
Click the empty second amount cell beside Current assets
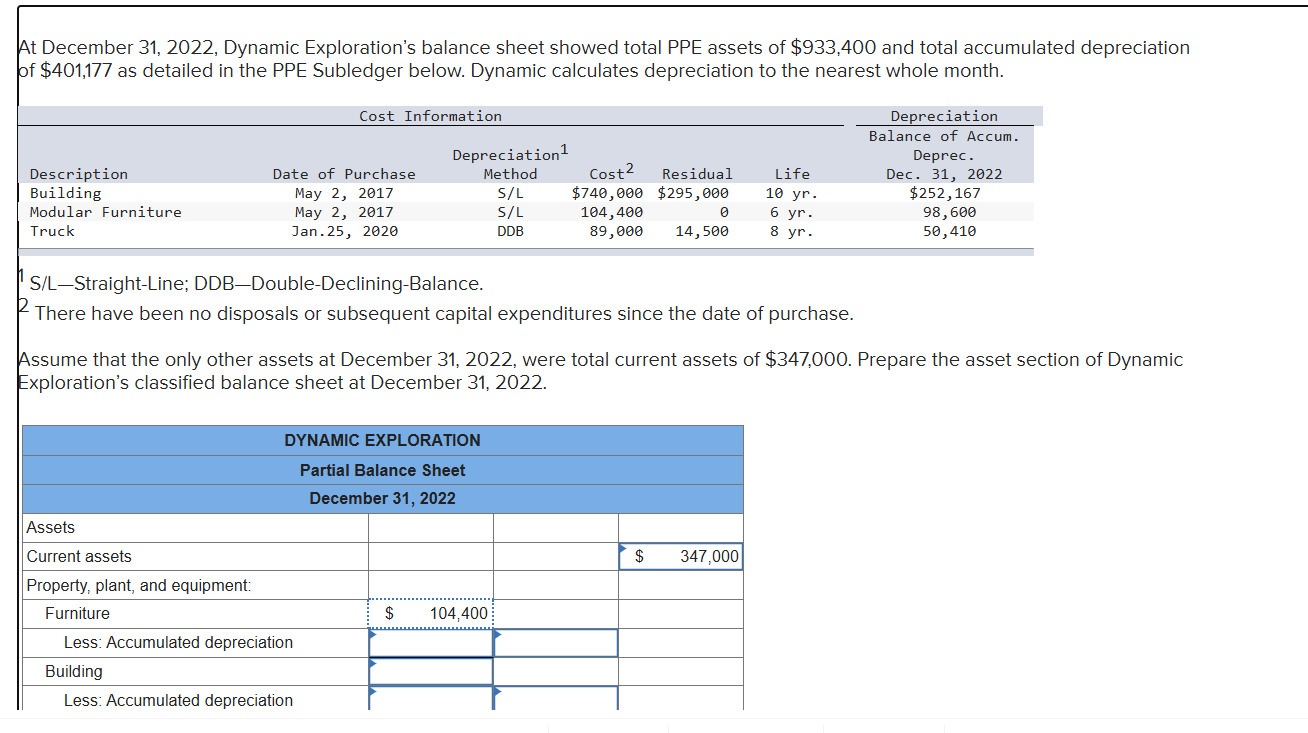click(x=555, y=556)
